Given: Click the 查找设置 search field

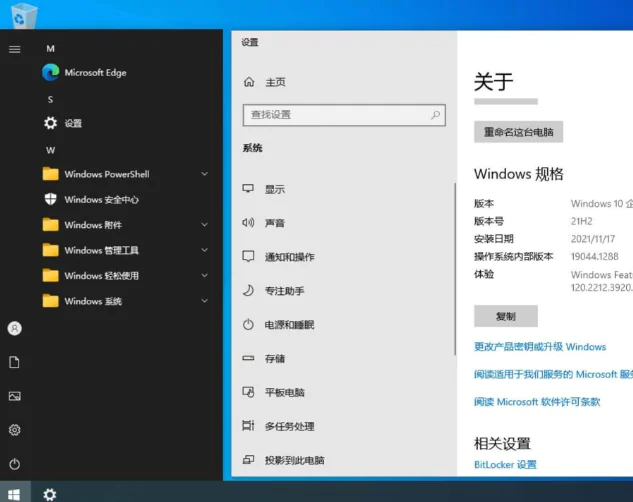Looking at the screenshot, I should 344,115.
